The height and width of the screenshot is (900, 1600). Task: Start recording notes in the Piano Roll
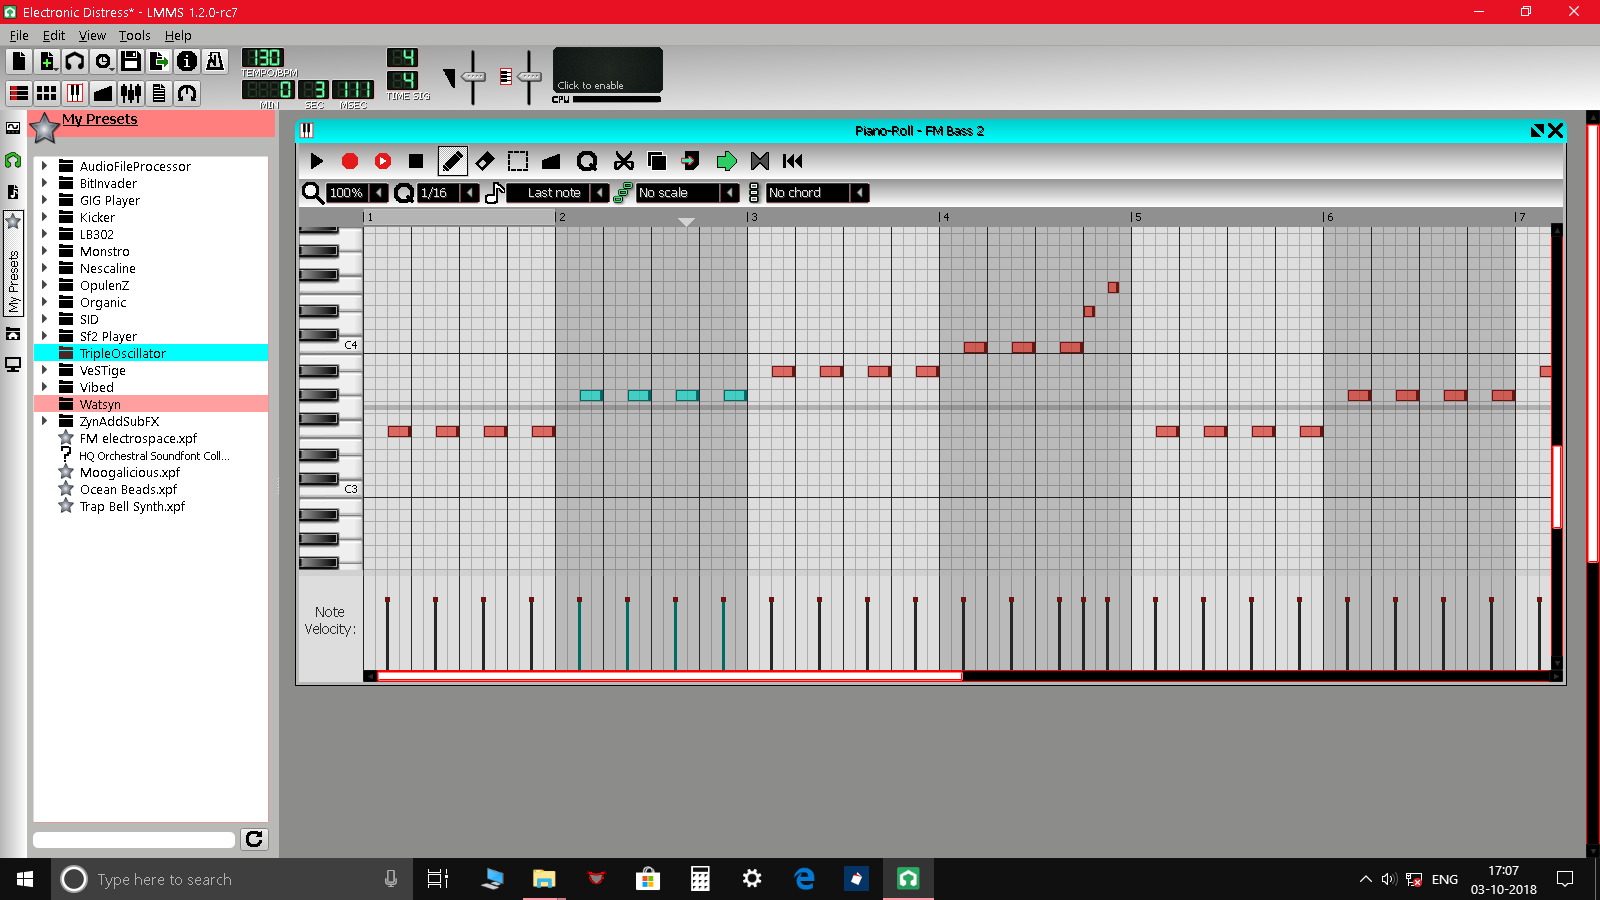click(x=350, y=160)
